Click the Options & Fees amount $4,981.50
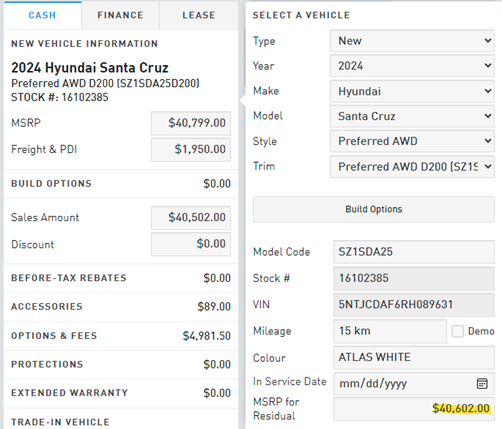502x429 pixels. tap(207, 336)
